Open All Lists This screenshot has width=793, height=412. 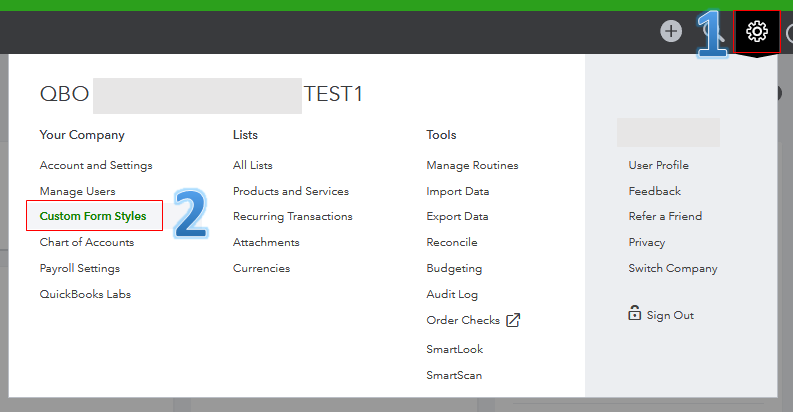tap(252, 165)
